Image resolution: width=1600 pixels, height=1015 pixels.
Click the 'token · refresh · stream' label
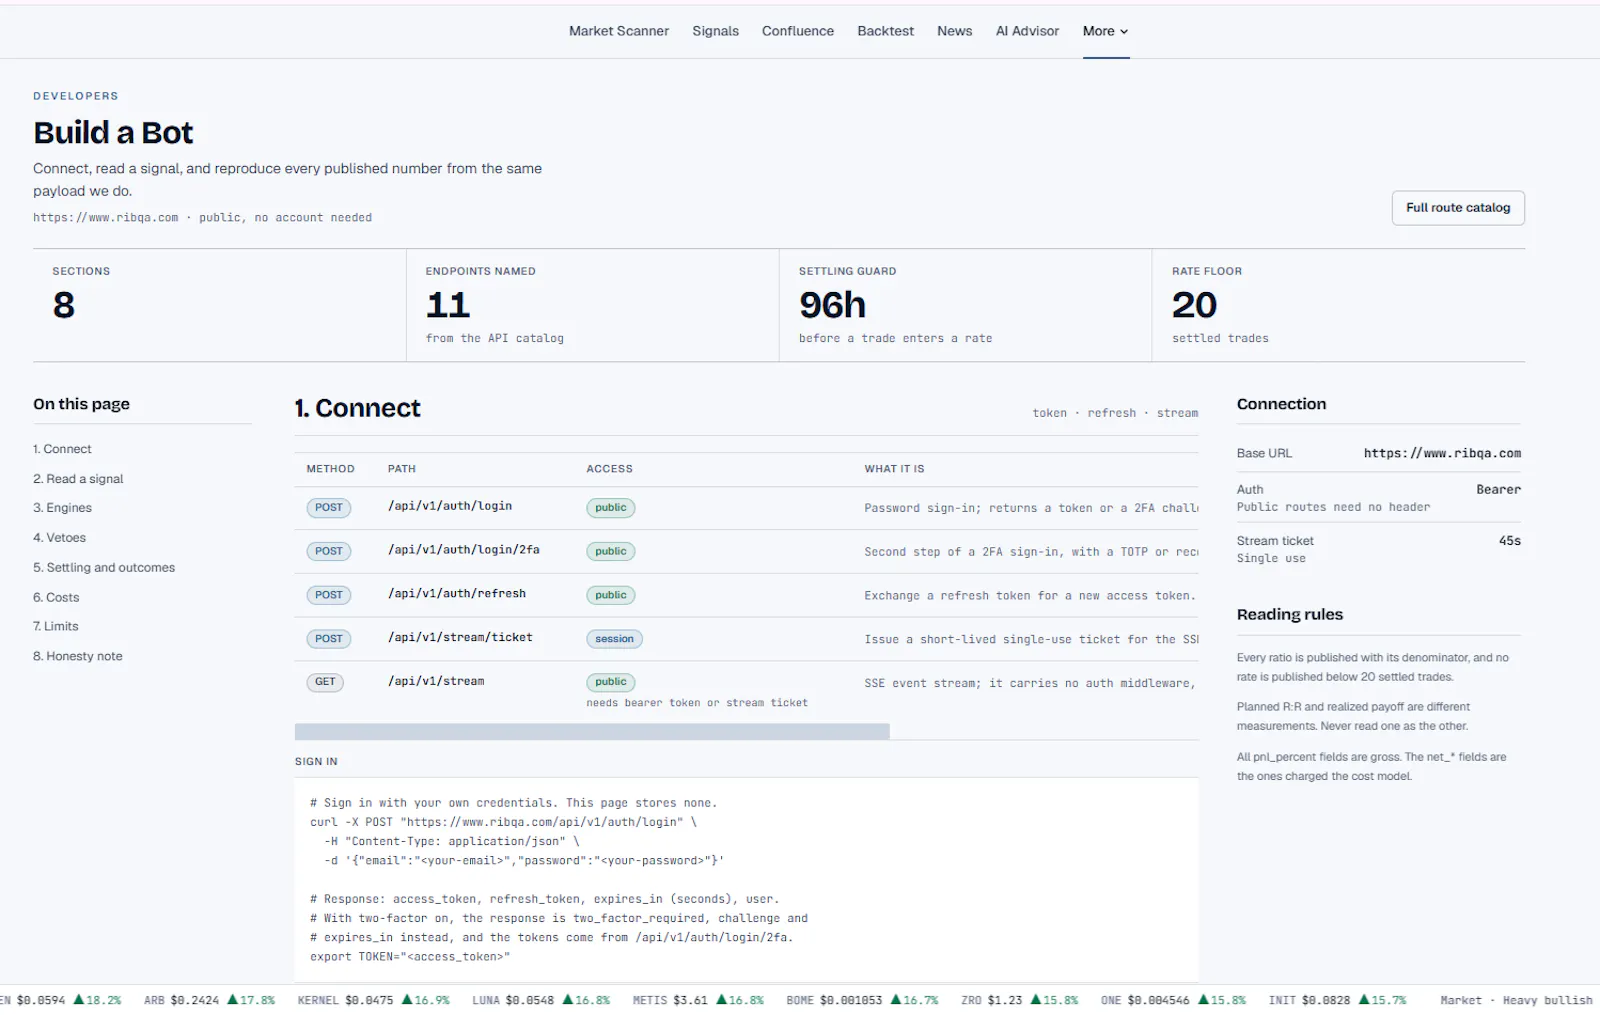[x=1115, y=413]
